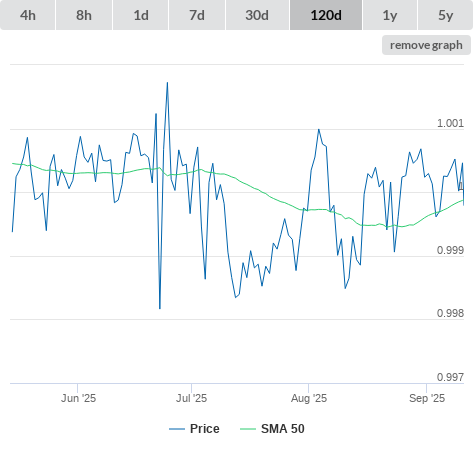Viewport: 474px width, 455px height.
Task: Click the active 120d tab
Action: click(x=326, y=15)
